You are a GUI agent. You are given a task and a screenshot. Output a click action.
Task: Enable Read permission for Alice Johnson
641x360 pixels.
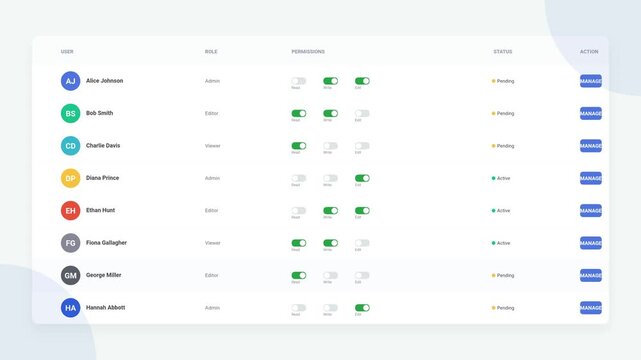[299, 81]
